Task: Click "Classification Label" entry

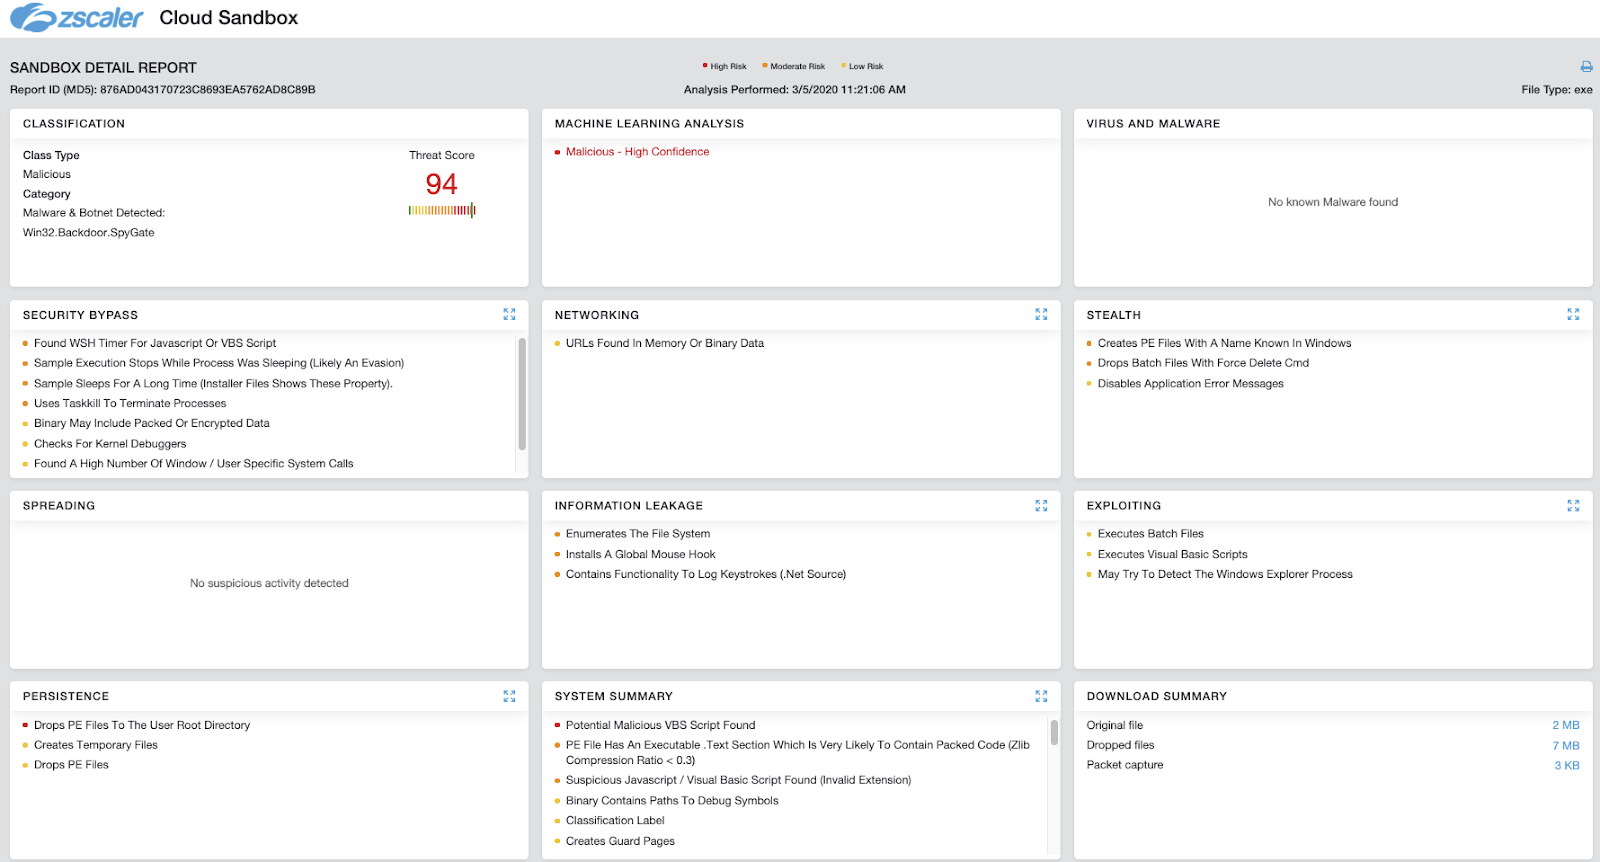Action: coord(615,821)
